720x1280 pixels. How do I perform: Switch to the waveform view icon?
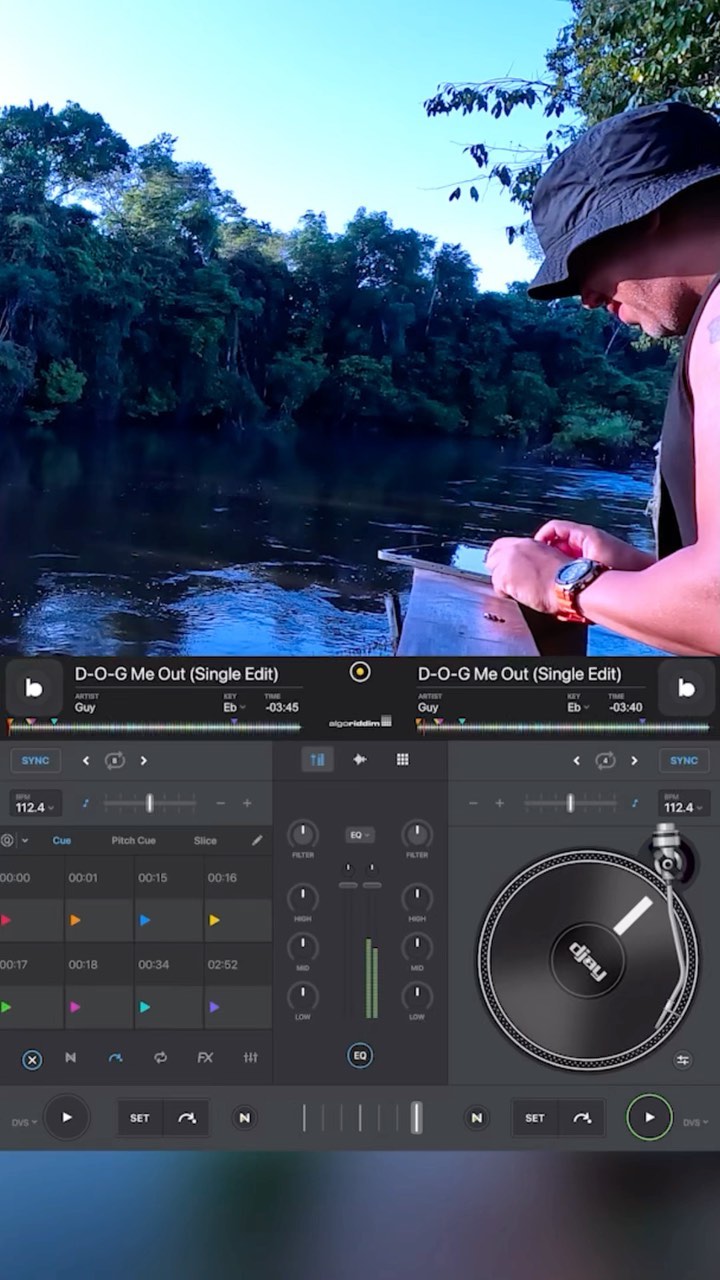point(360,760)
